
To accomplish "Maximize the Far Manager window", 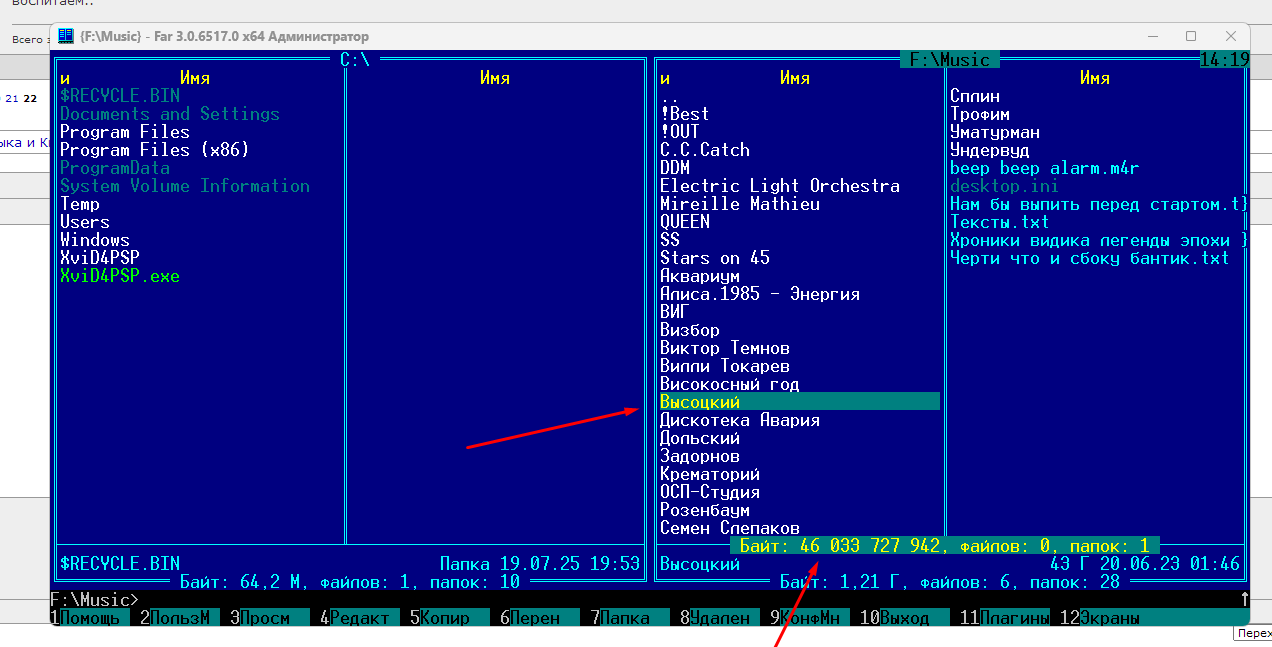I will (1190, 36).
